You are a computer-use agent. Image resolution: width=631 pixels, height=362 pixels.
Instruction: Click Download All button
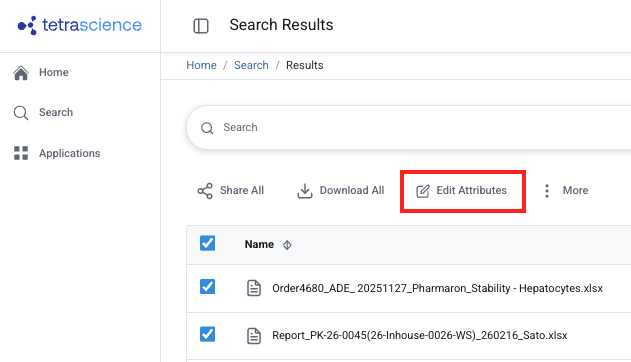click(340, 191)
